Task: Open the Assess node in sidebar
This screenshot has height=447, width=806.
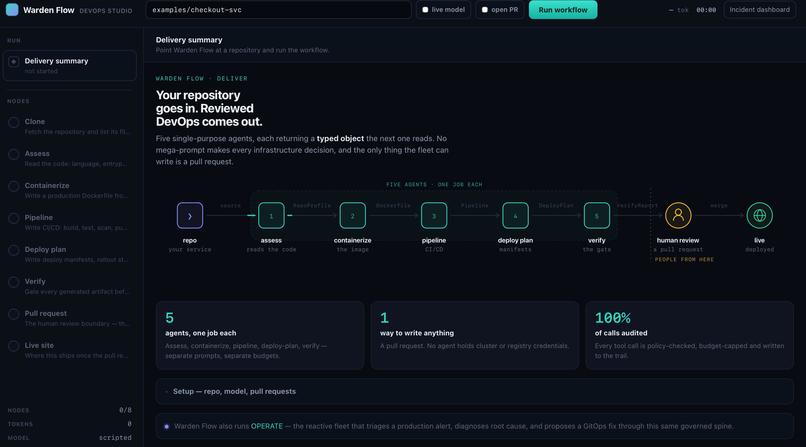Action: (x=70, y=158)
